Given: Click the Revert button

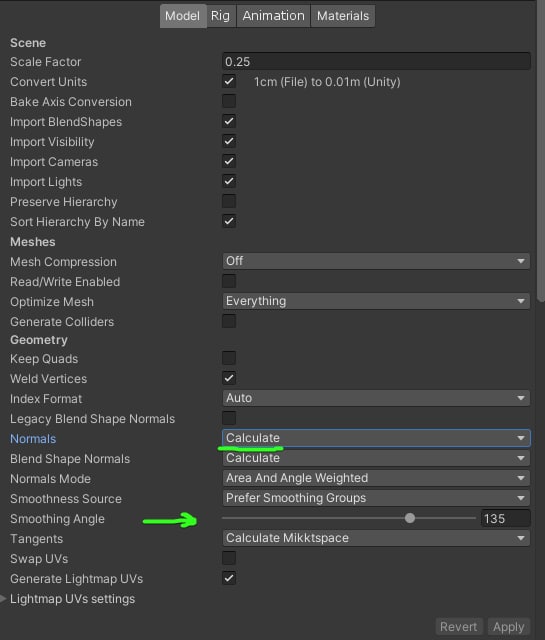Looking at the screenshot, I should click(x=459, y=627).
